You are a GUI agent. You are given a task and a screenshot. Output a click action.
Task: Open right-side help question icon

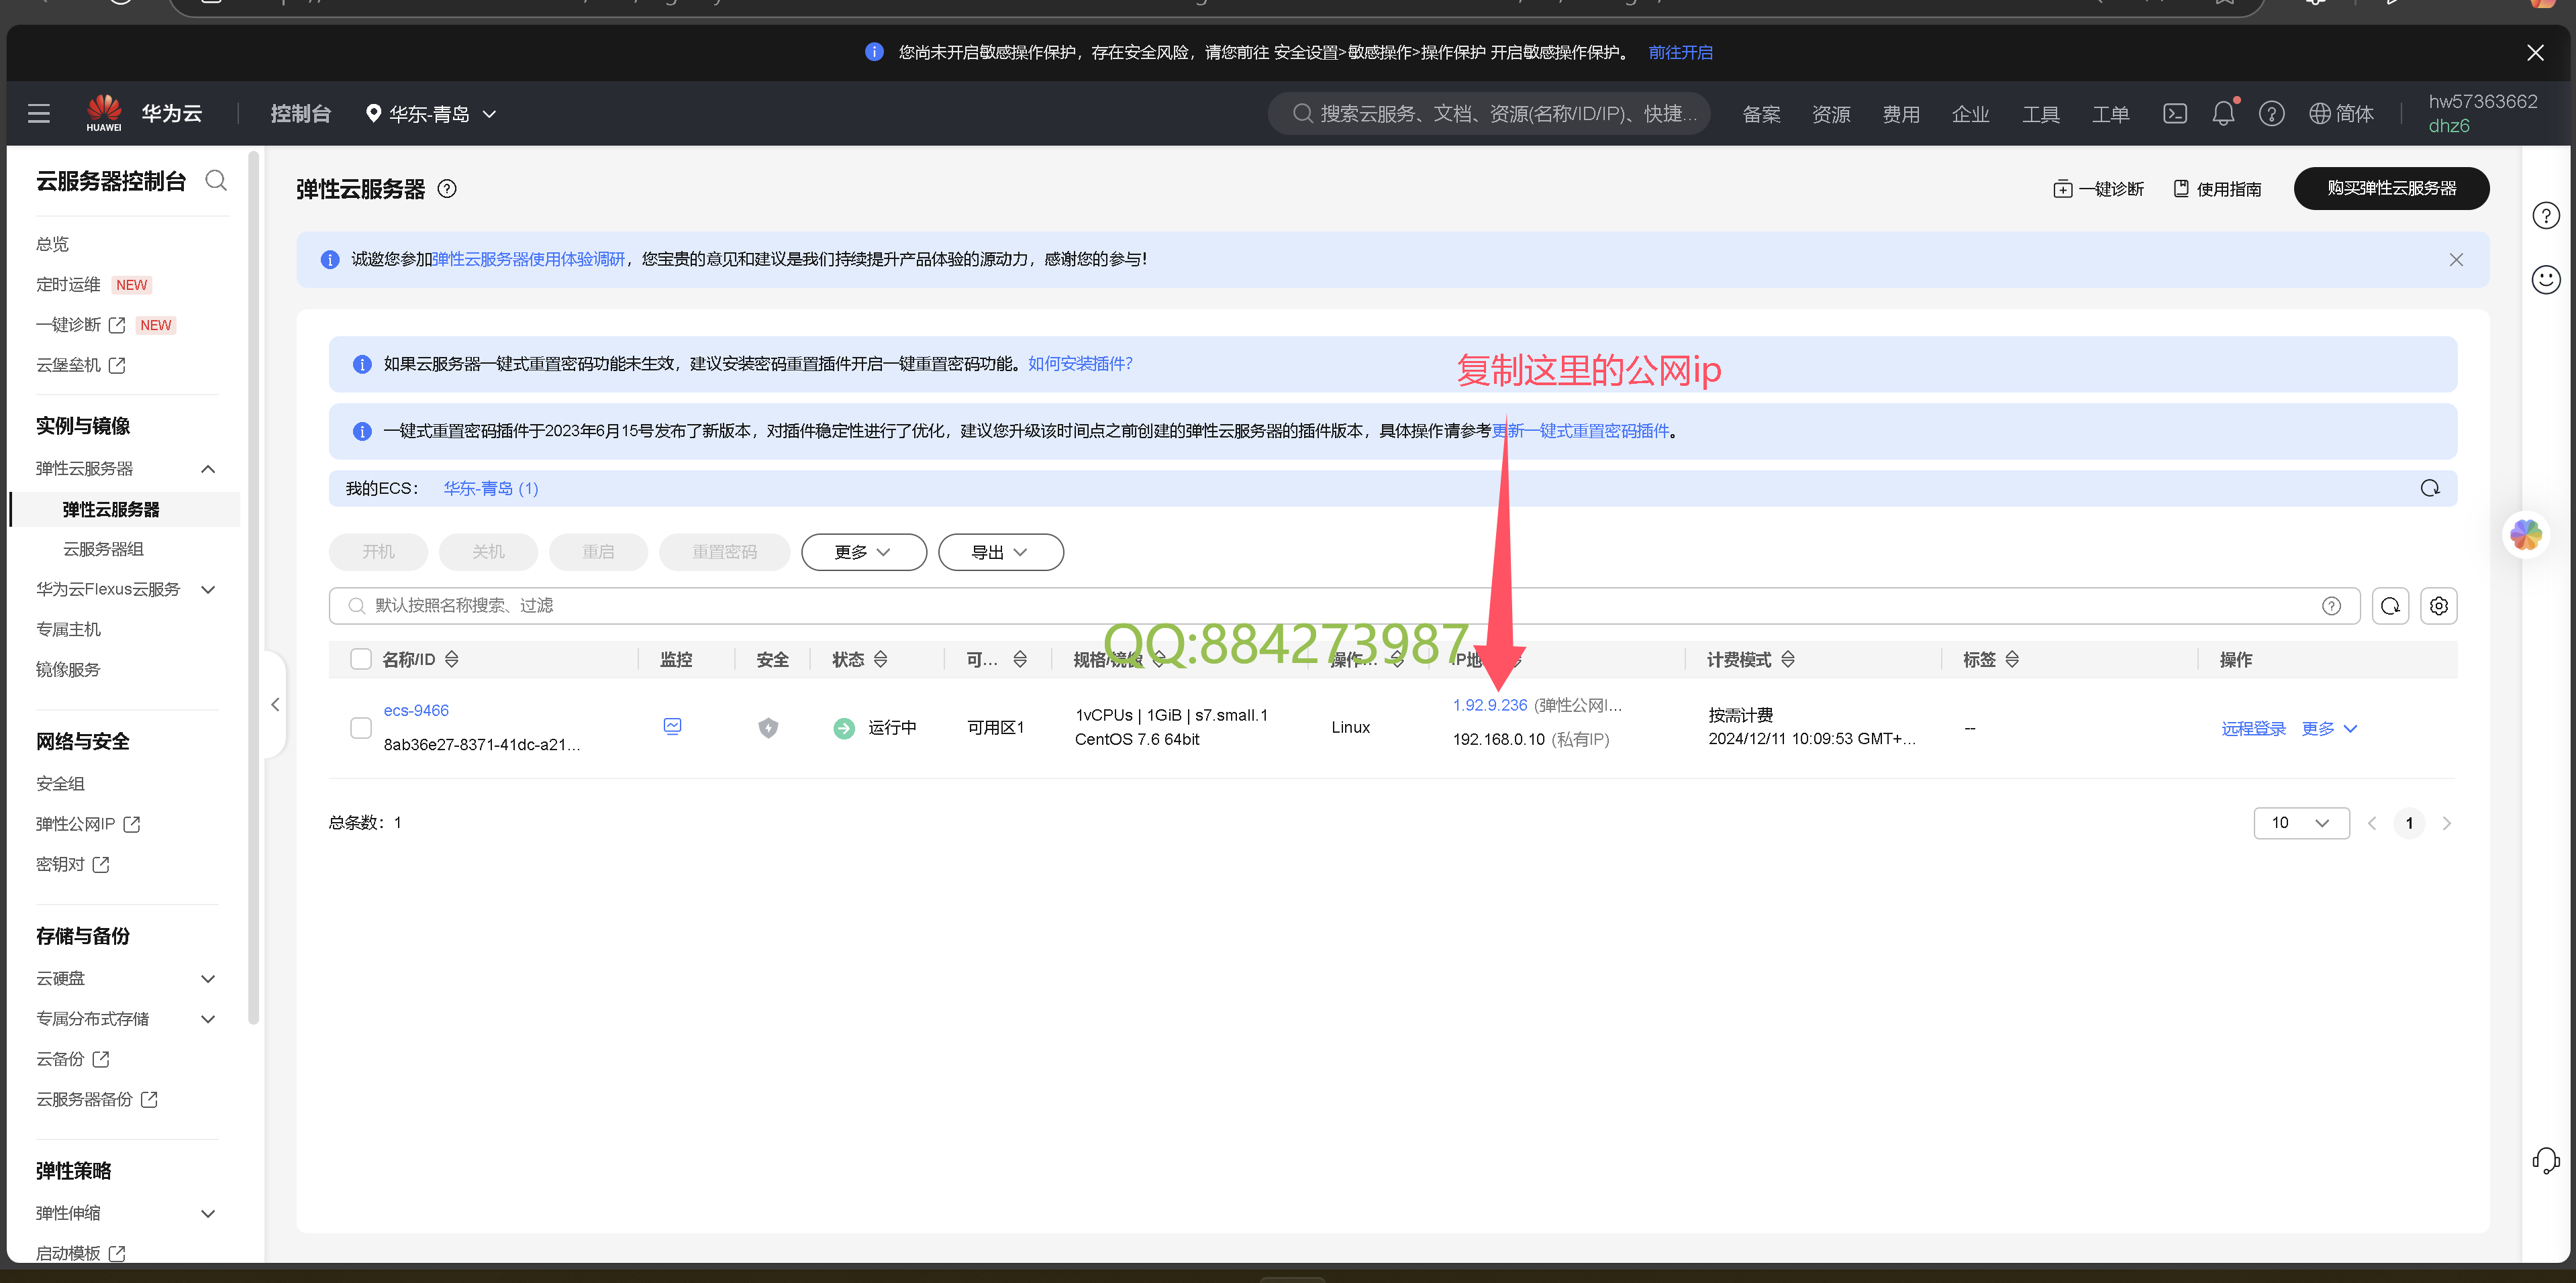coord(2545,216)
